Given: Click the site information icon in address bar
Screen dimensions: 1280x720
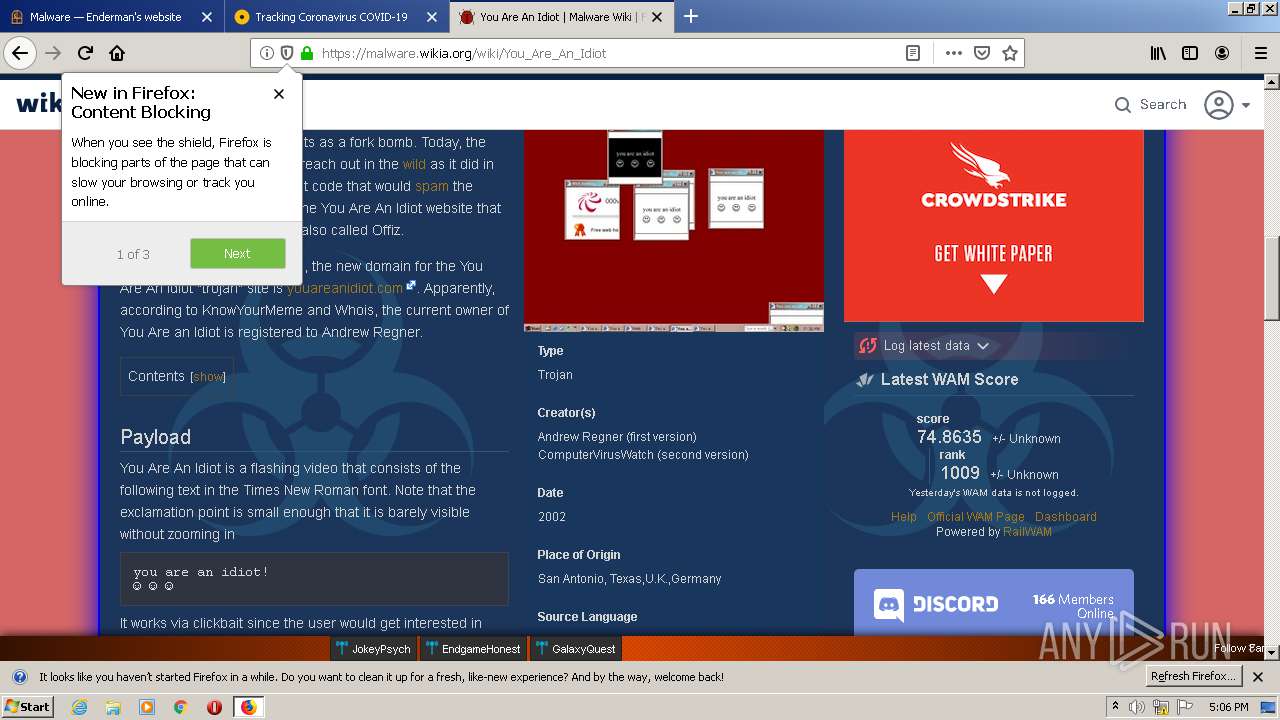Looking at the screenshot, I should click(266, 53).
